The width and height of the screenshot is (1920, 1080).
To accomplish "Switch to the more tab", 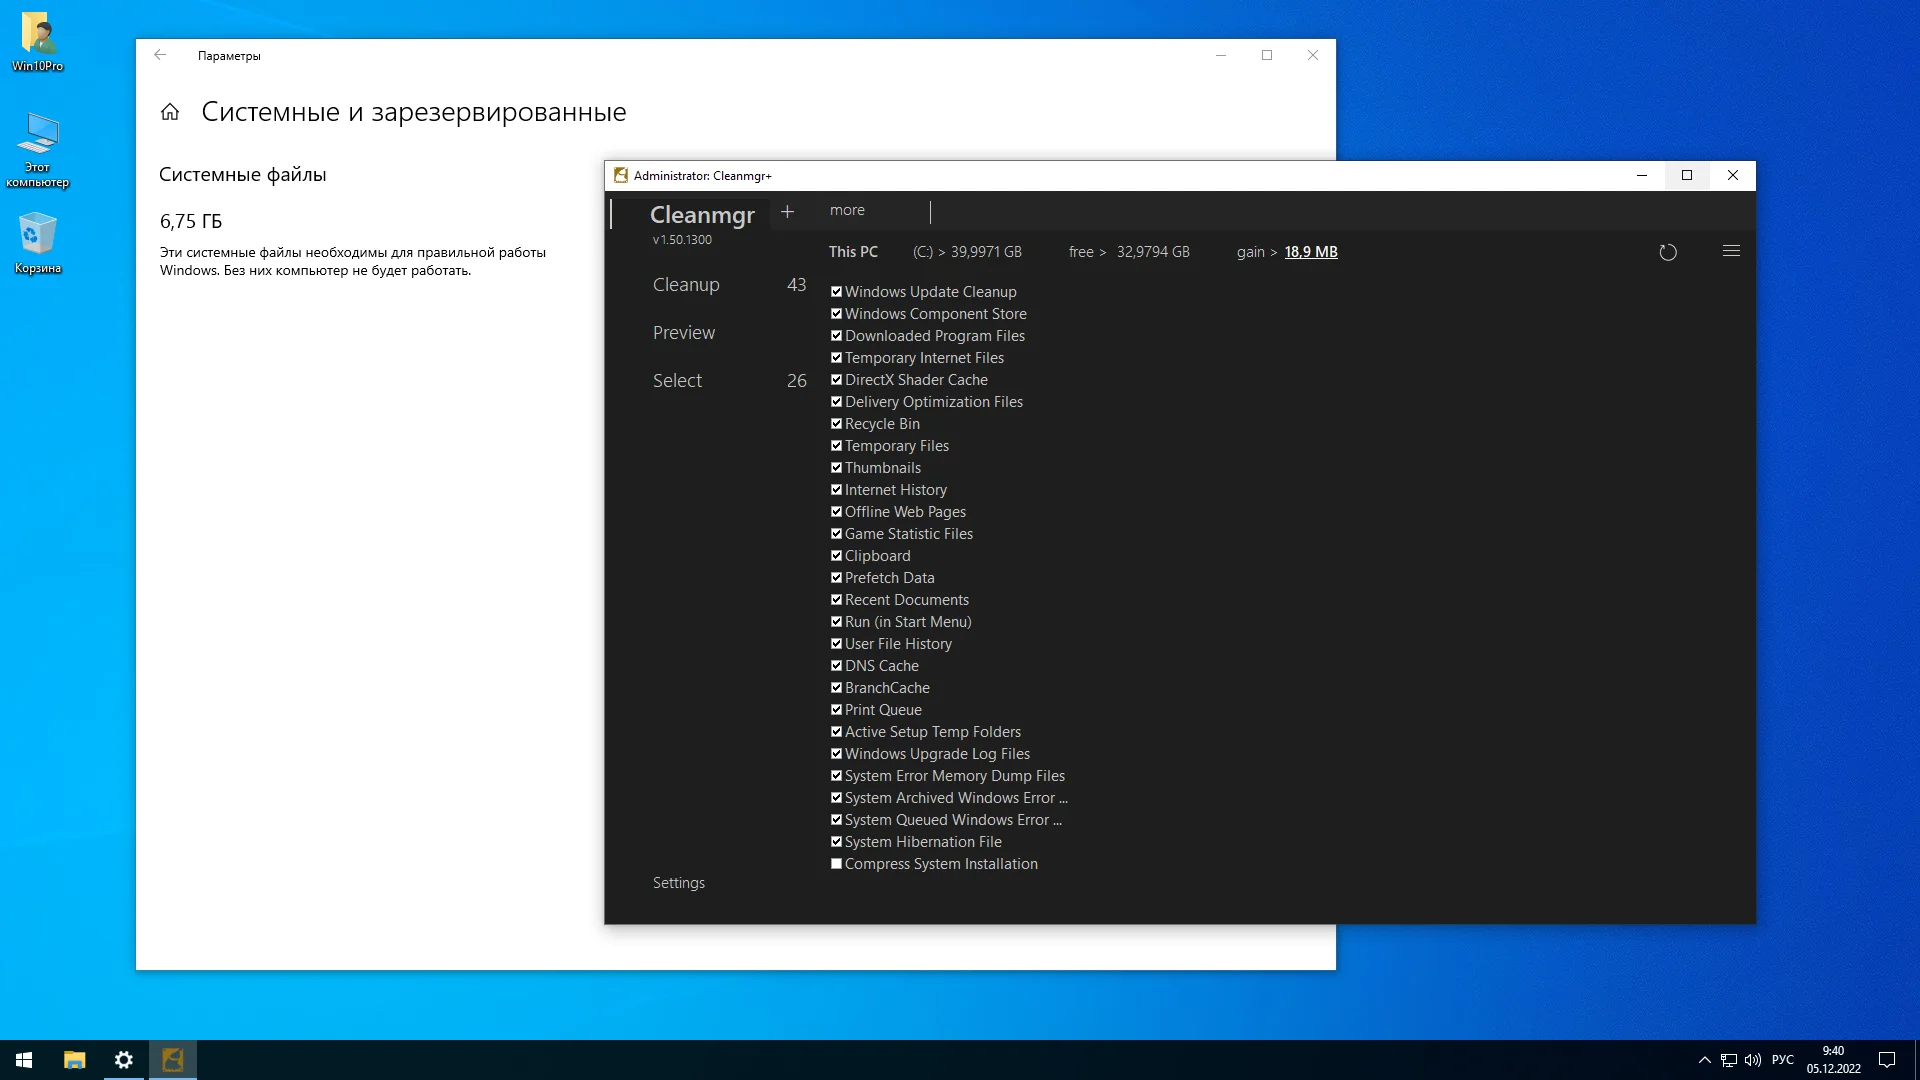I will tap(847, 210).
